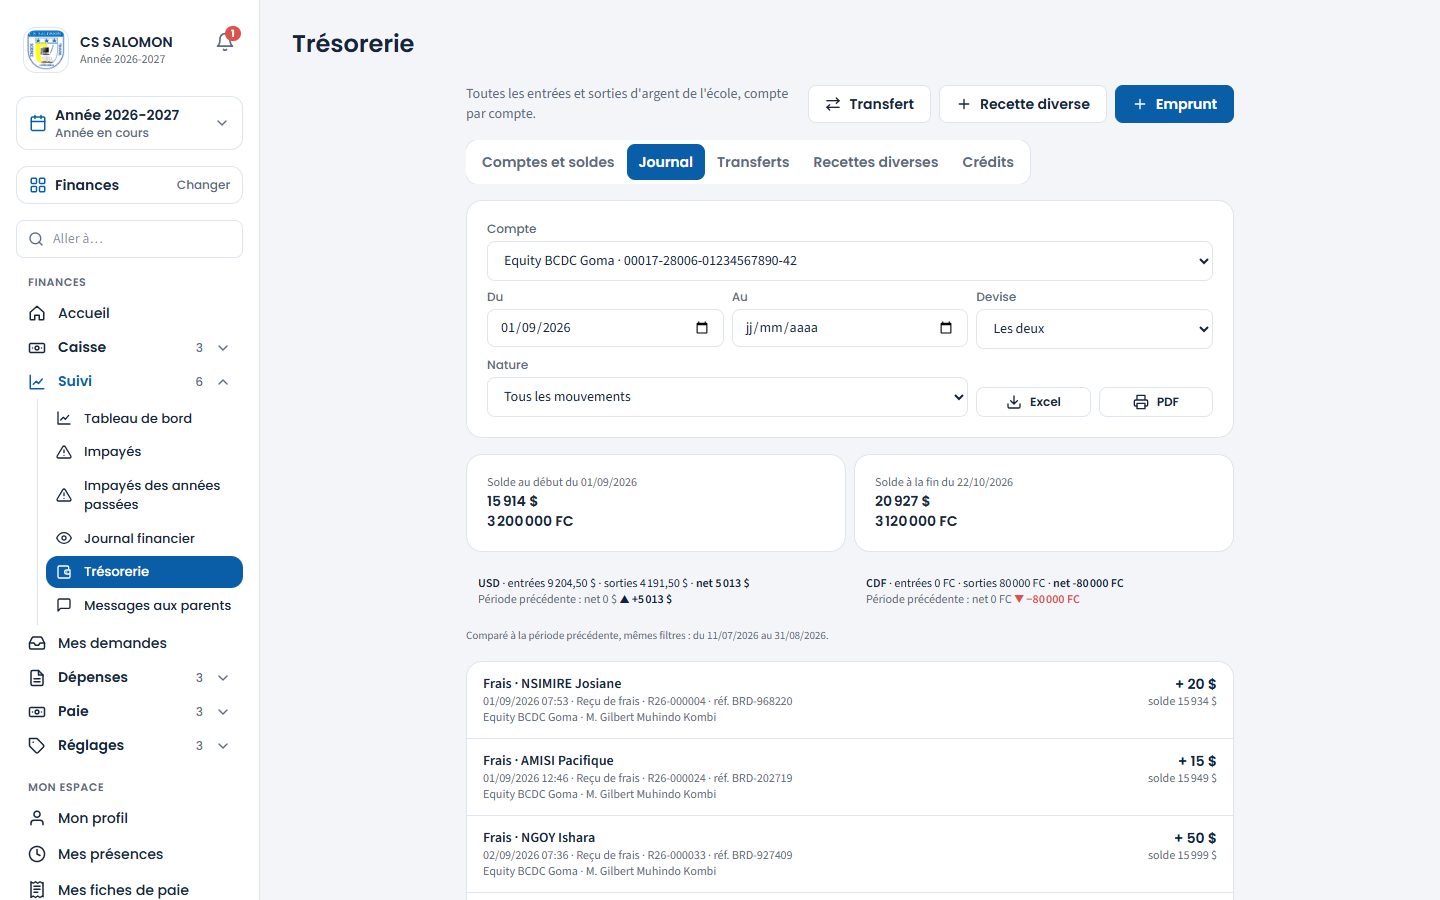Open the Nature movements dropdown

pyautogui.click(x=727, y=397)
